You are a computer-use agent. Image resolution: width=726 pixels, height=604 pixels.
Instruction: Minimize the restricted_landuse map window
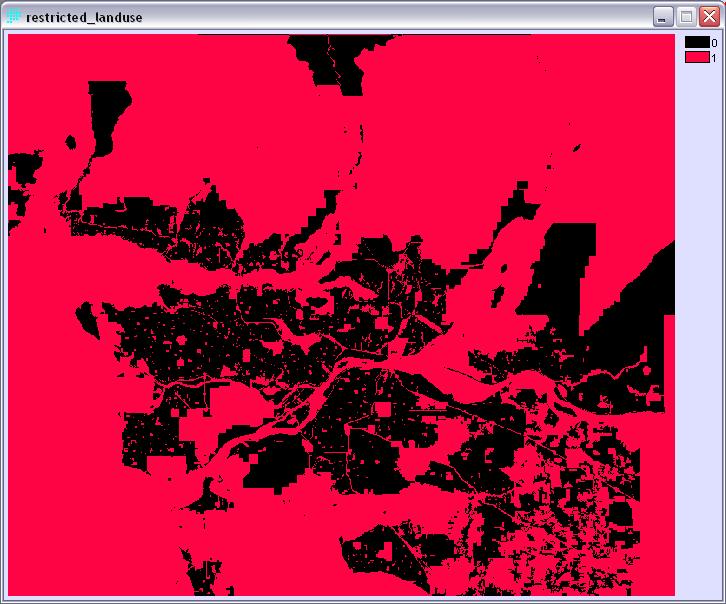664,17
